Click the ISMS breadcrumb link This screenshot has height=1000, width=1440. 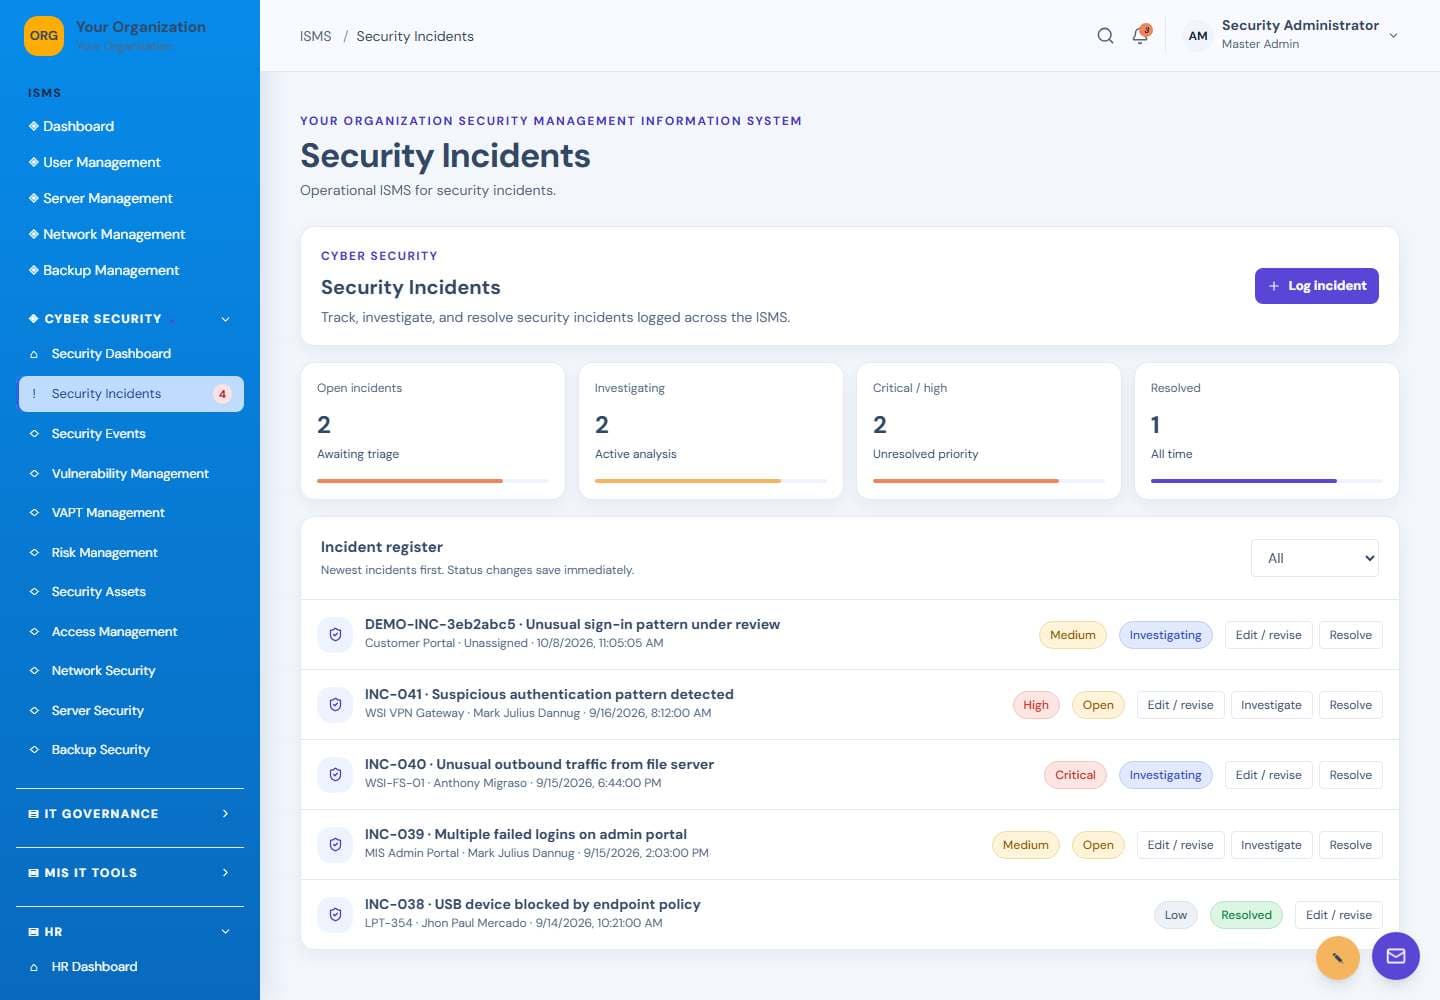tap(315, 36)
